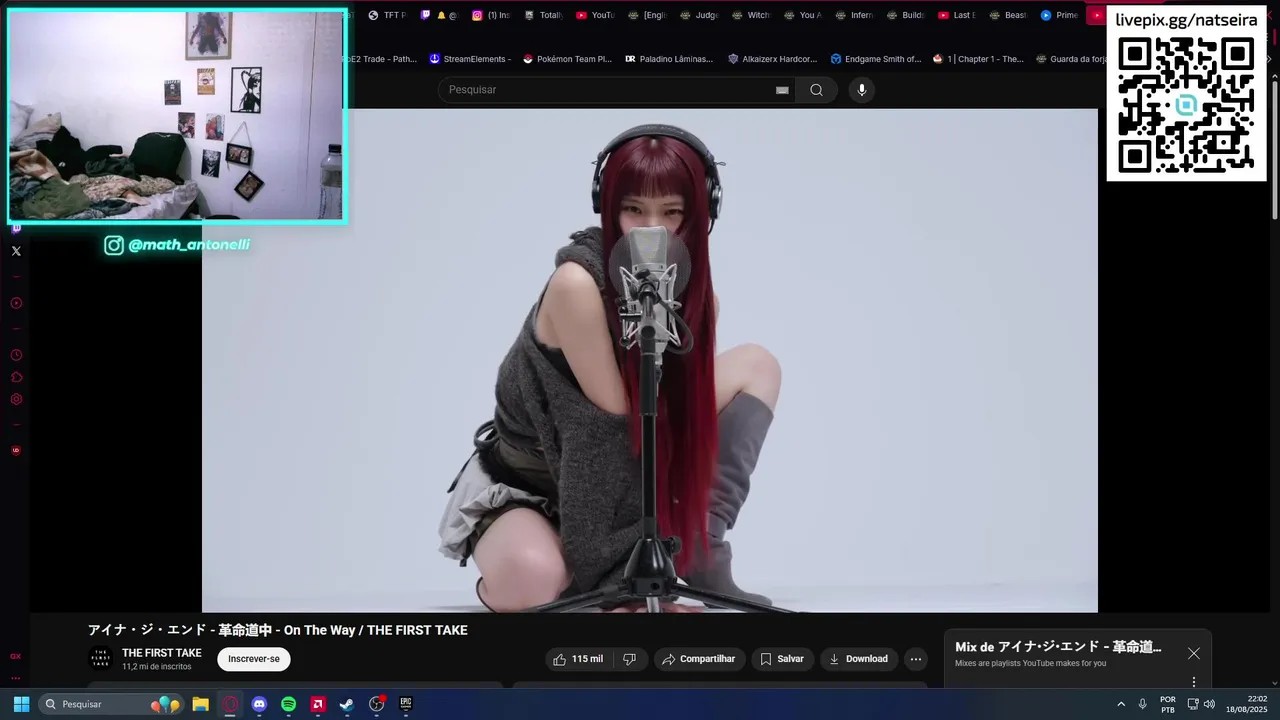Open Steam from the taskbar
1280x720 pixels.
pyautogui.click(x=347, y=704)
